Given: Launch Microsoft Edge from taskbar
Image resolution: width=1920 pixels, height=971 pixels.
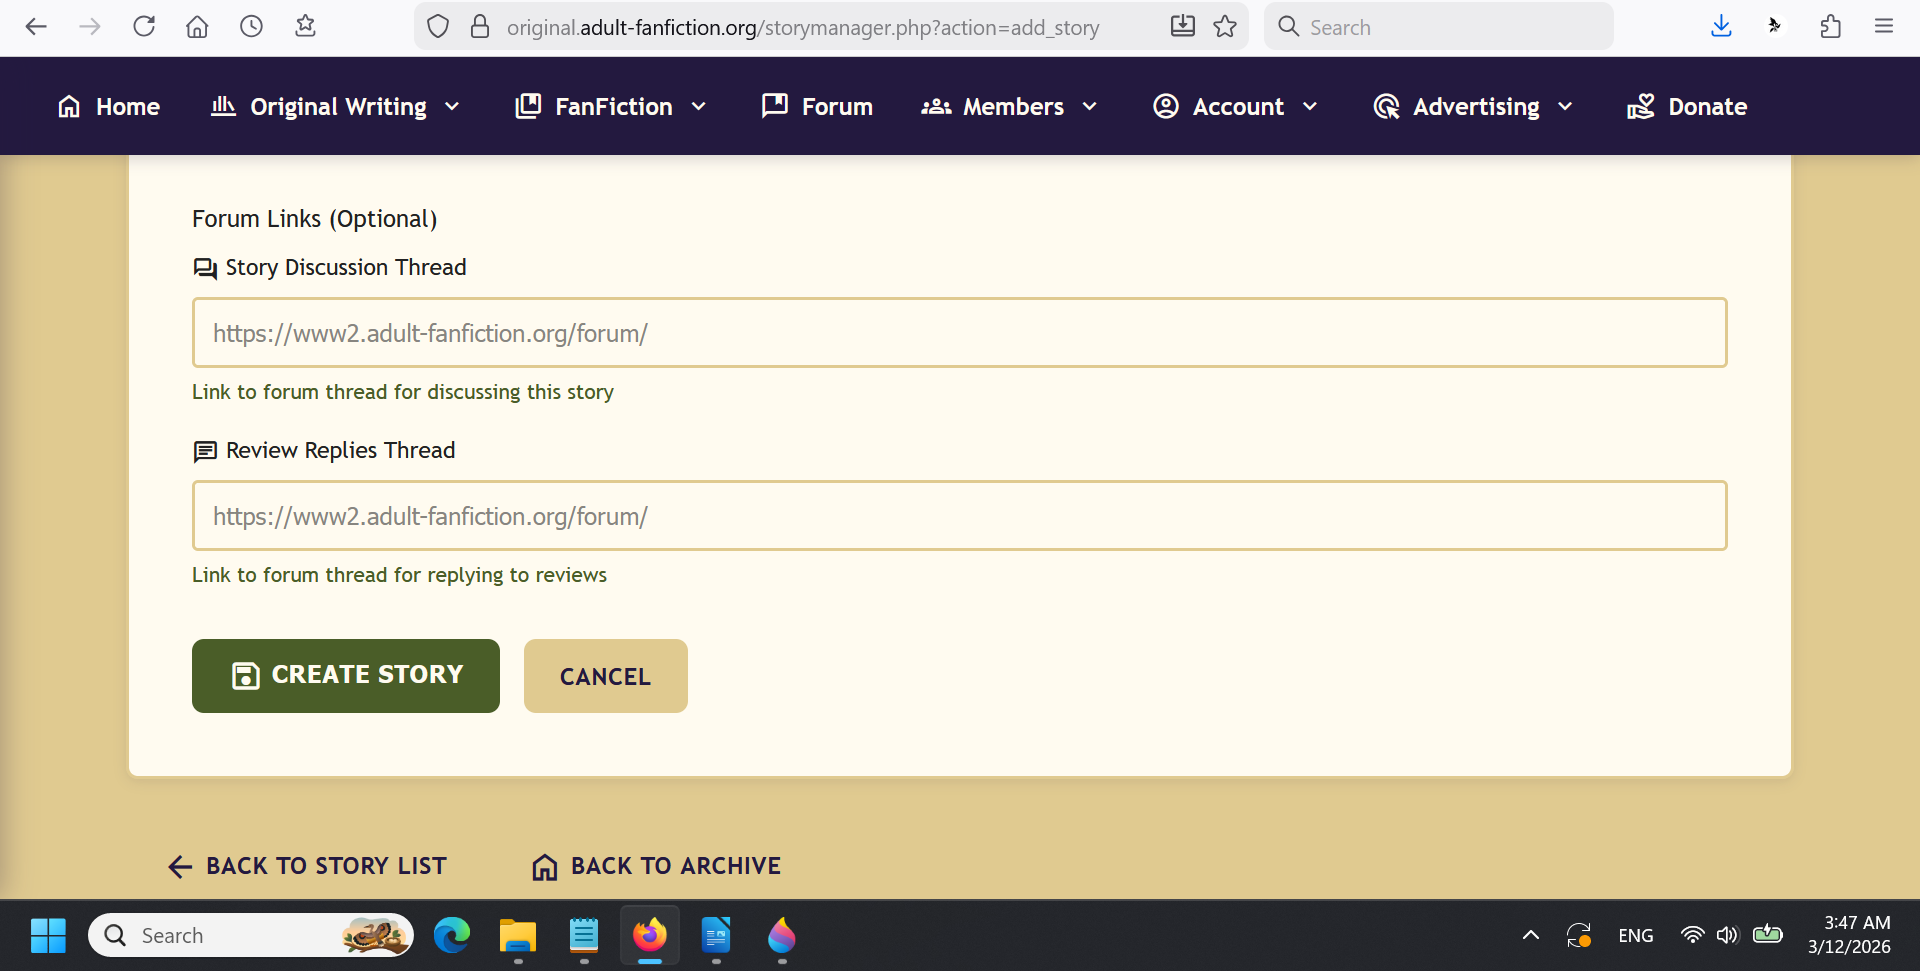Looking at the screenshot, I should tap(452, 936).
